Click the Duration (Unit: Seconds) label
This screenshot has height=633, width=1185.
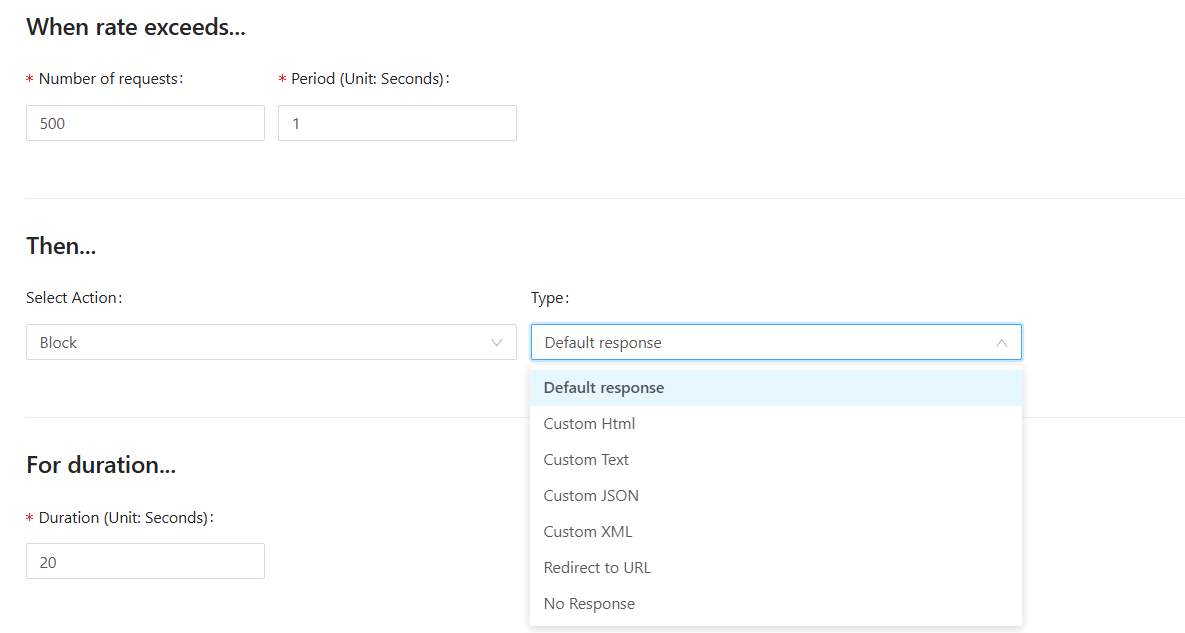pyautogui.click(x=125, y=518)
